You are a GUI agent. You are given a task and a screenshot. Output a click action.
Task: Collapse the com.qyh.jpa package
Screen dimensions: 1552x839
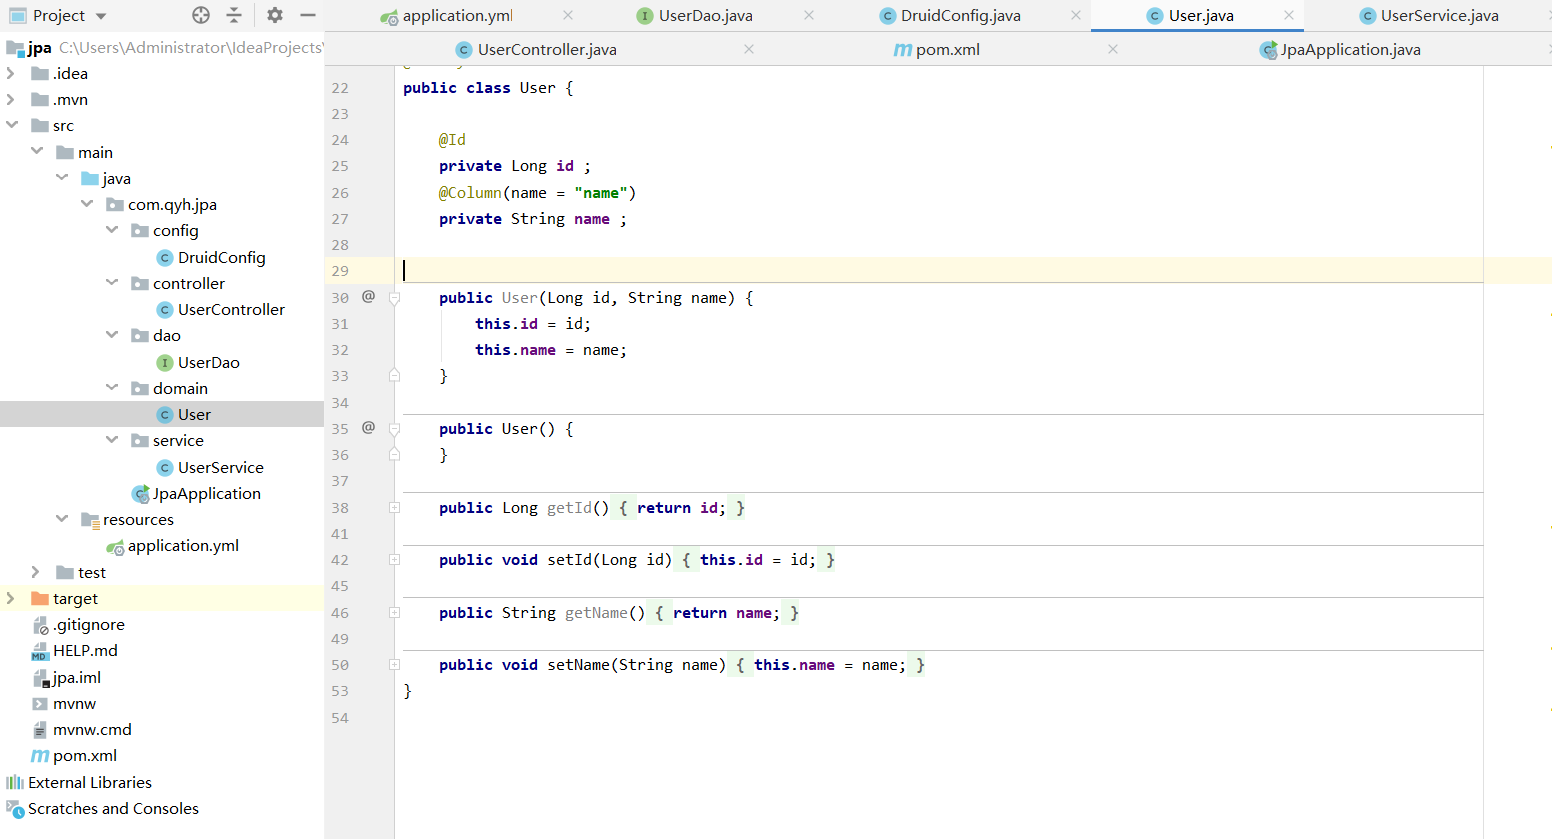(87, 204)
